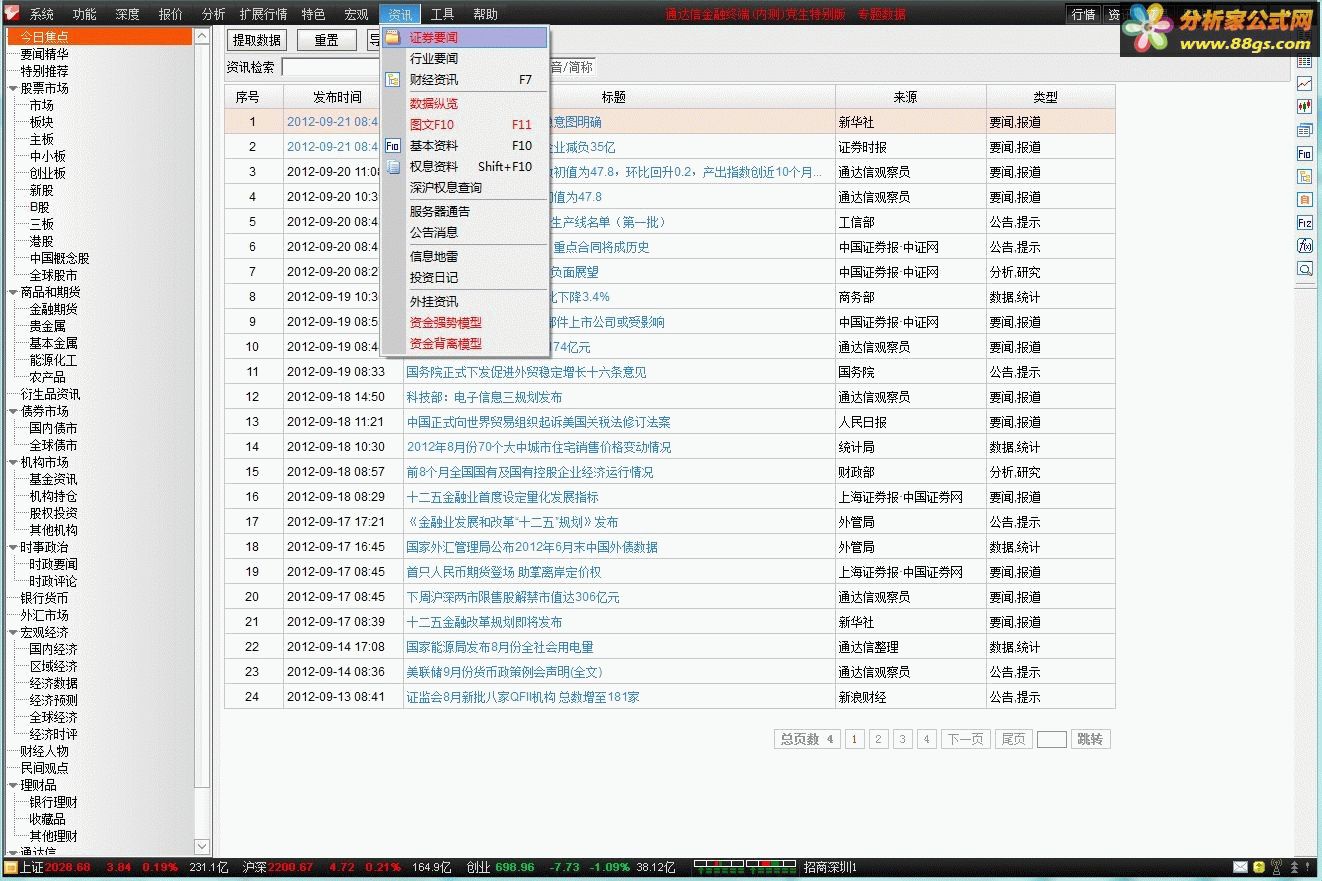Click the sidebar scrollbar up arrow
1322x881 pixels.
[x=202, y=36]
